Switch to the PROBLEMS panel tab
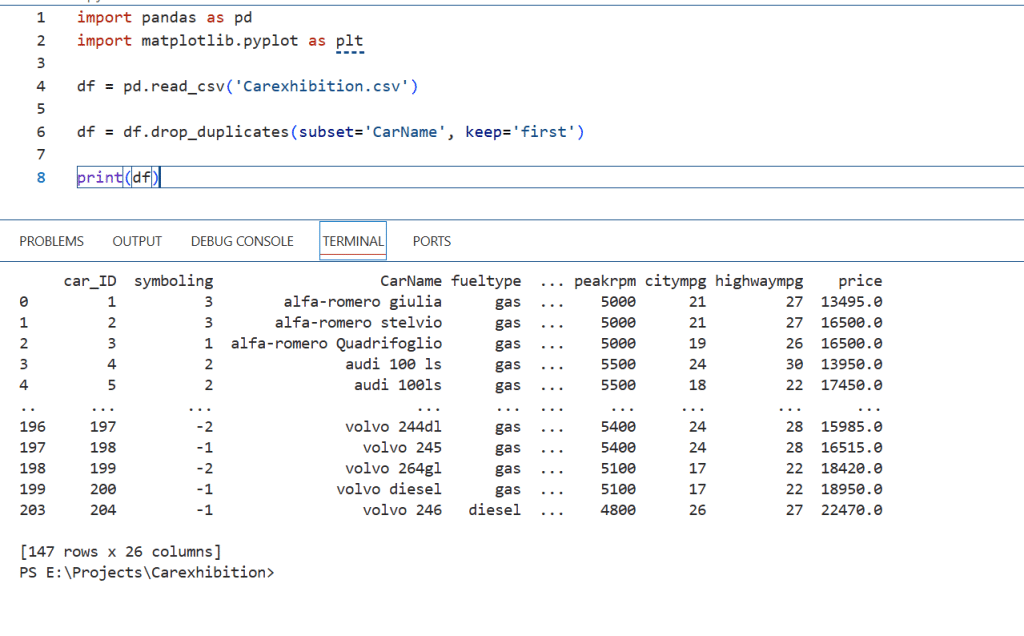 point(51,241)
